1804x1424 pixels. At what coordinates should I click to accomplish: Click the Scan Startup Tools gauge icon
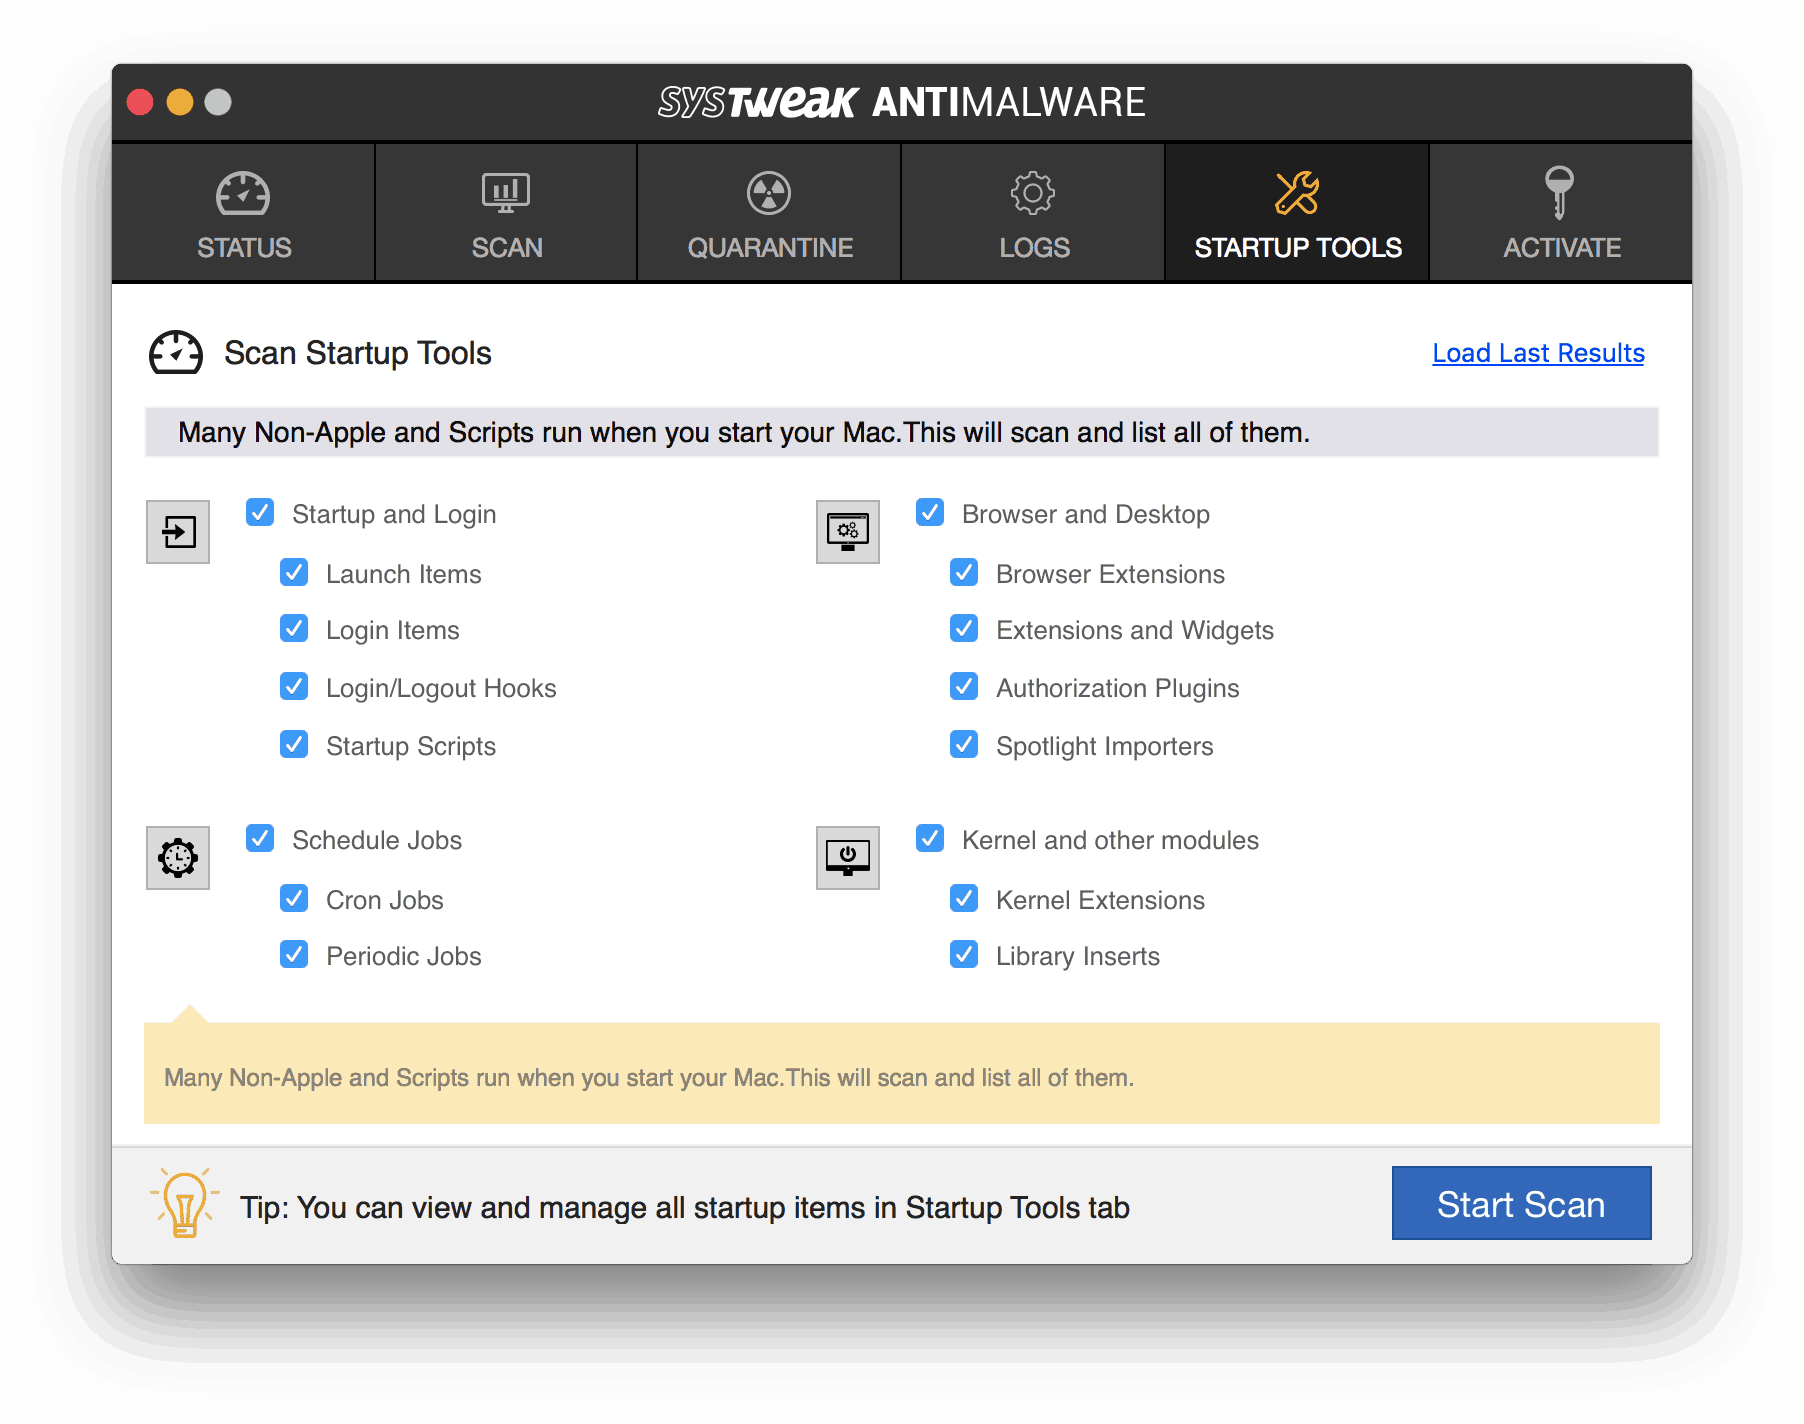click(x=176, y=353)
